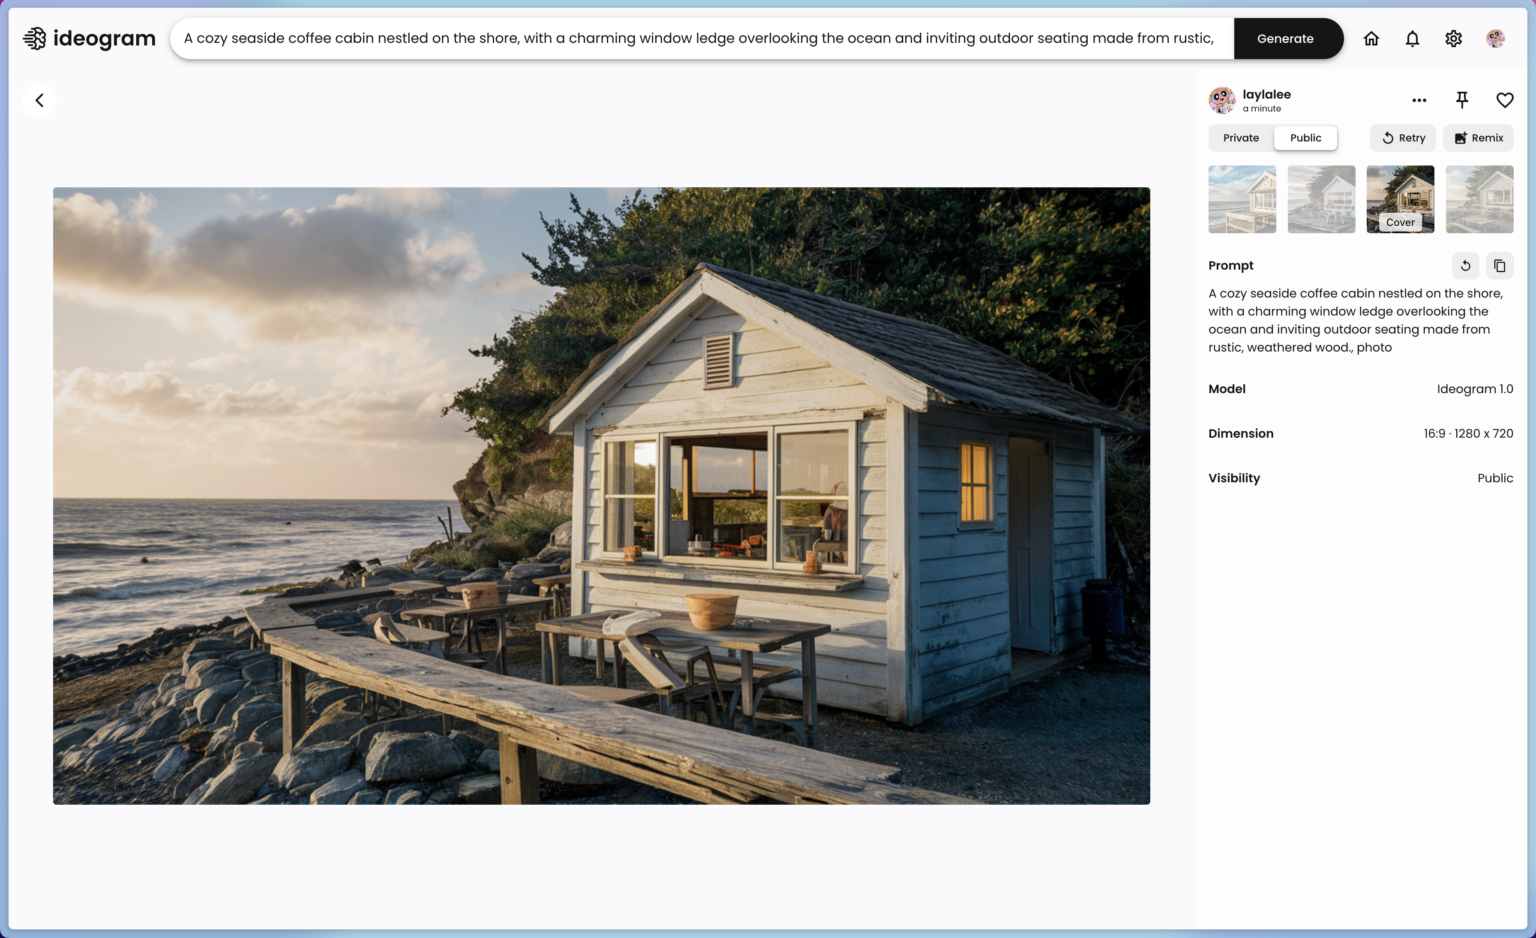Open the laylalee username profile link

click(x=1266, y=95)
